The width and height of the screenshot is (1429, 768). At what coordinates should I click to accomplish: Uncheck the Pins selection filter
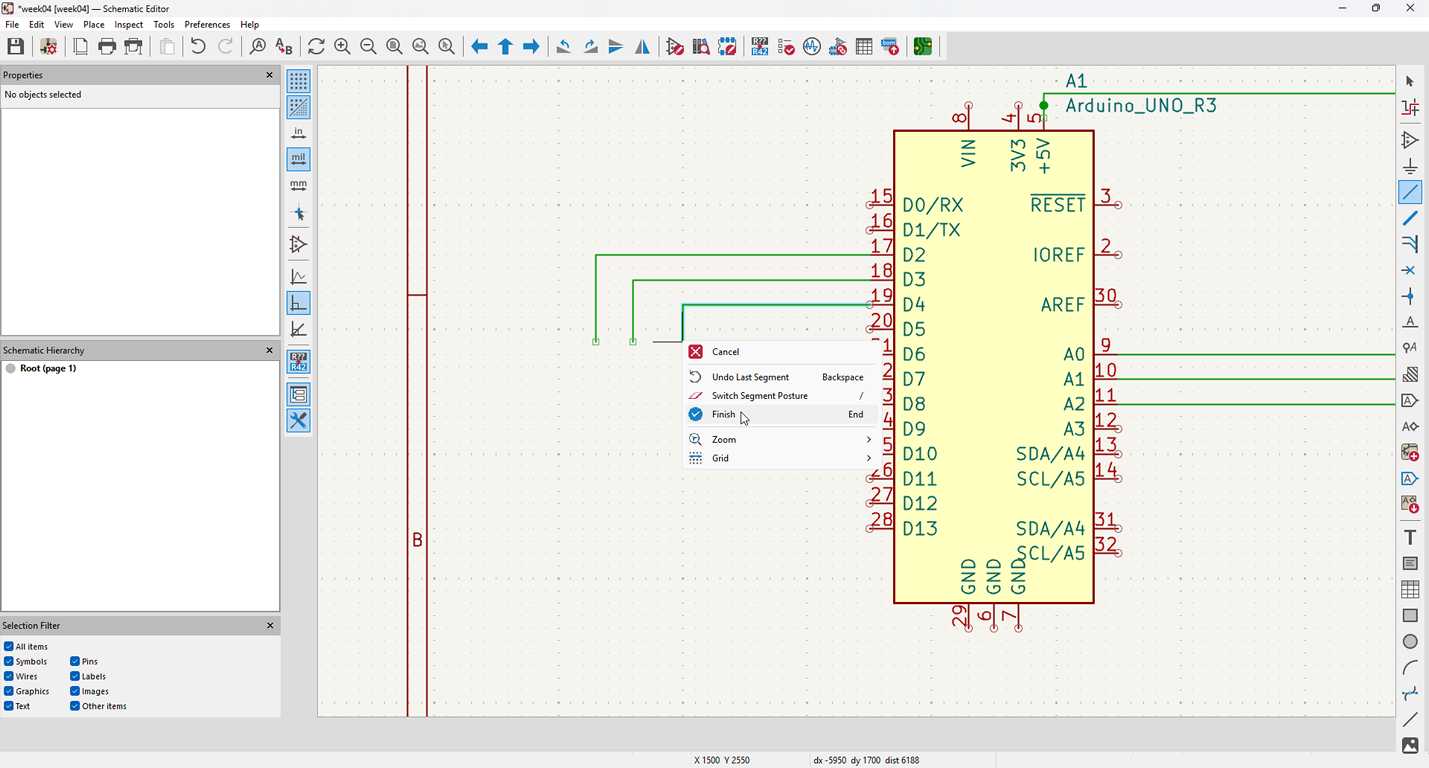click(x=75, y=662)
